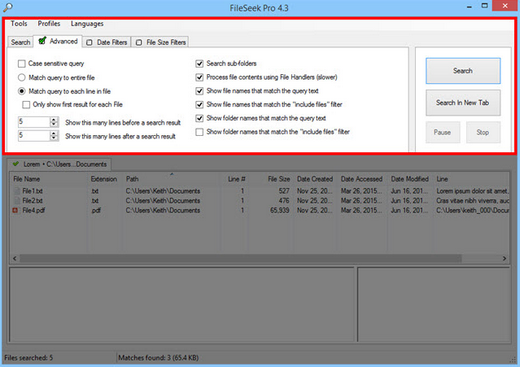Viewport: 520px width, 367px height.
Task: Click the Stop button
Action: click(x=483, y=132)
